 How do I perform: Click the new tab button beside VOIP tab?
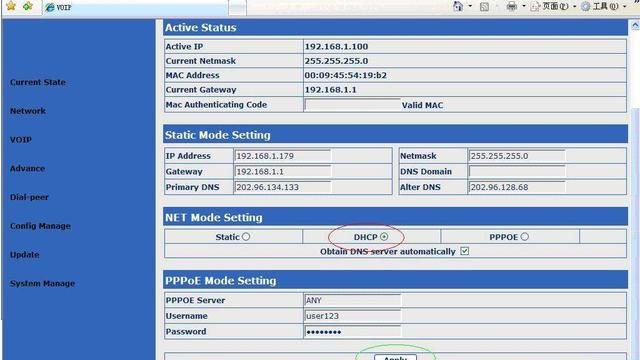237,7
